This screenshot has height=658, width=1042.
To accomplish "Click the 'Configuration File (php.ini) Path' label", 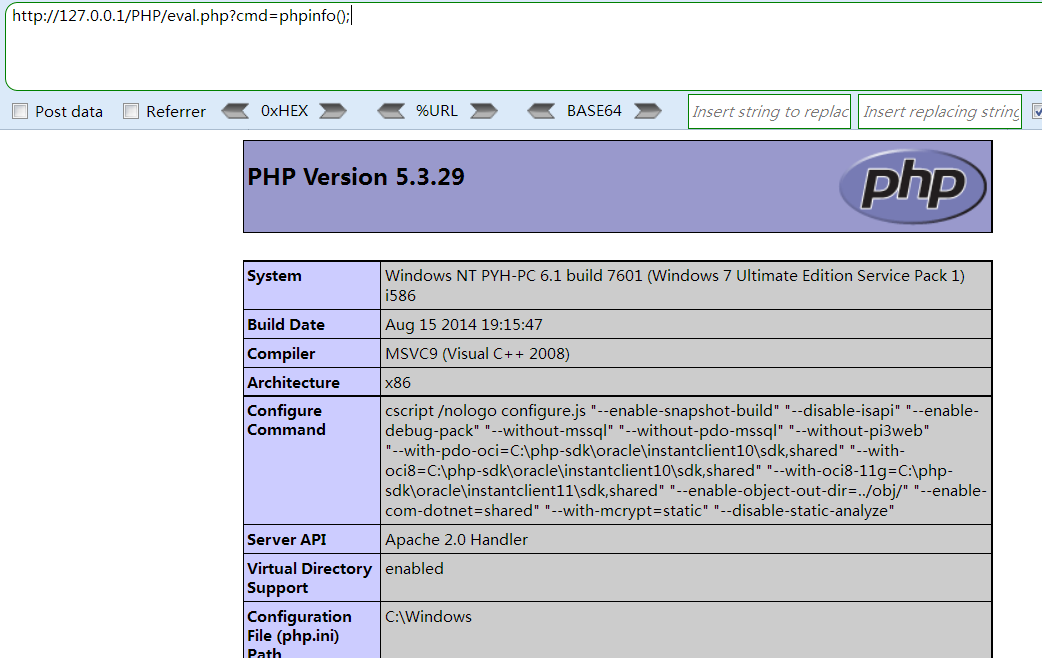I will 299,635.
